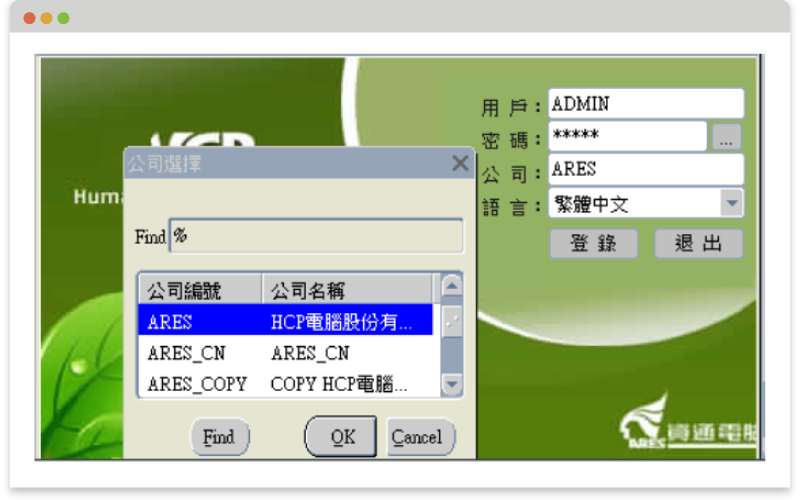Click the Find text field containing %
The image size is (800, 500).
(316, 236)
